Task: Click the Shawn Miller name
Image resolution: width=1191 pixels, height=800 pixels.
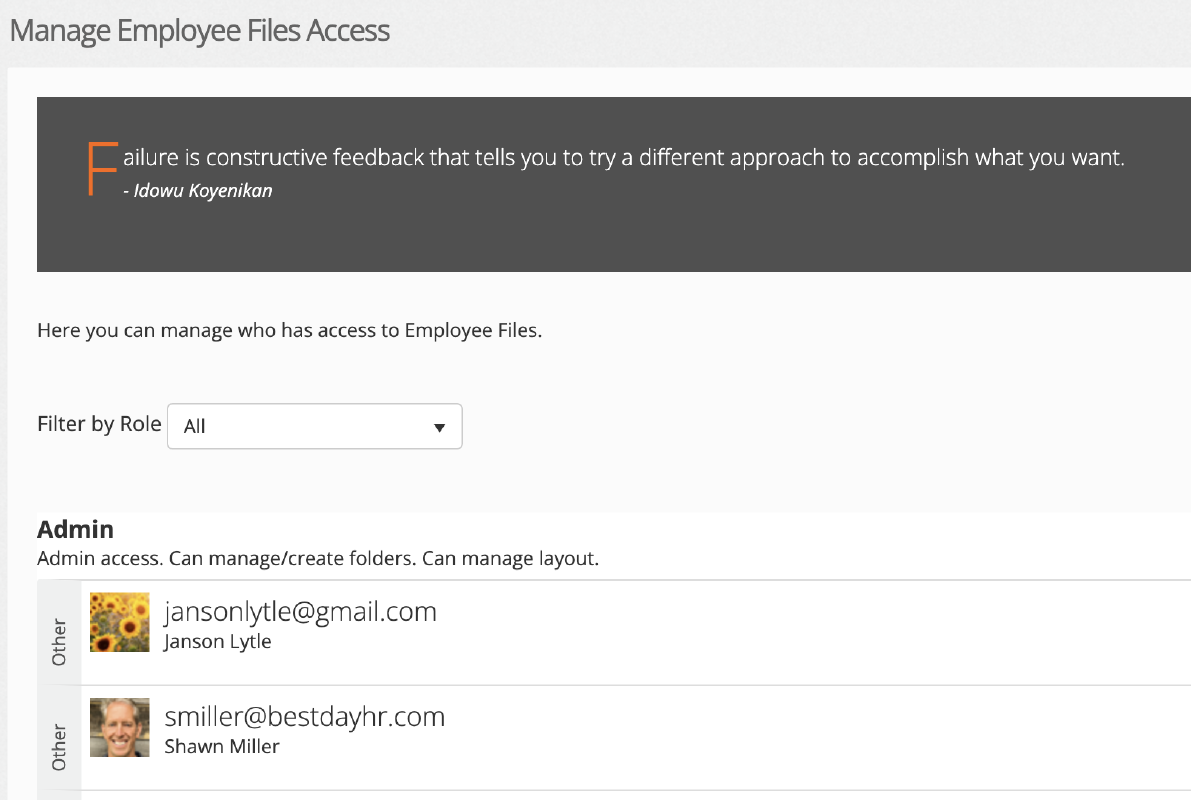Action: pyautogui.click(x=222, y=747)
